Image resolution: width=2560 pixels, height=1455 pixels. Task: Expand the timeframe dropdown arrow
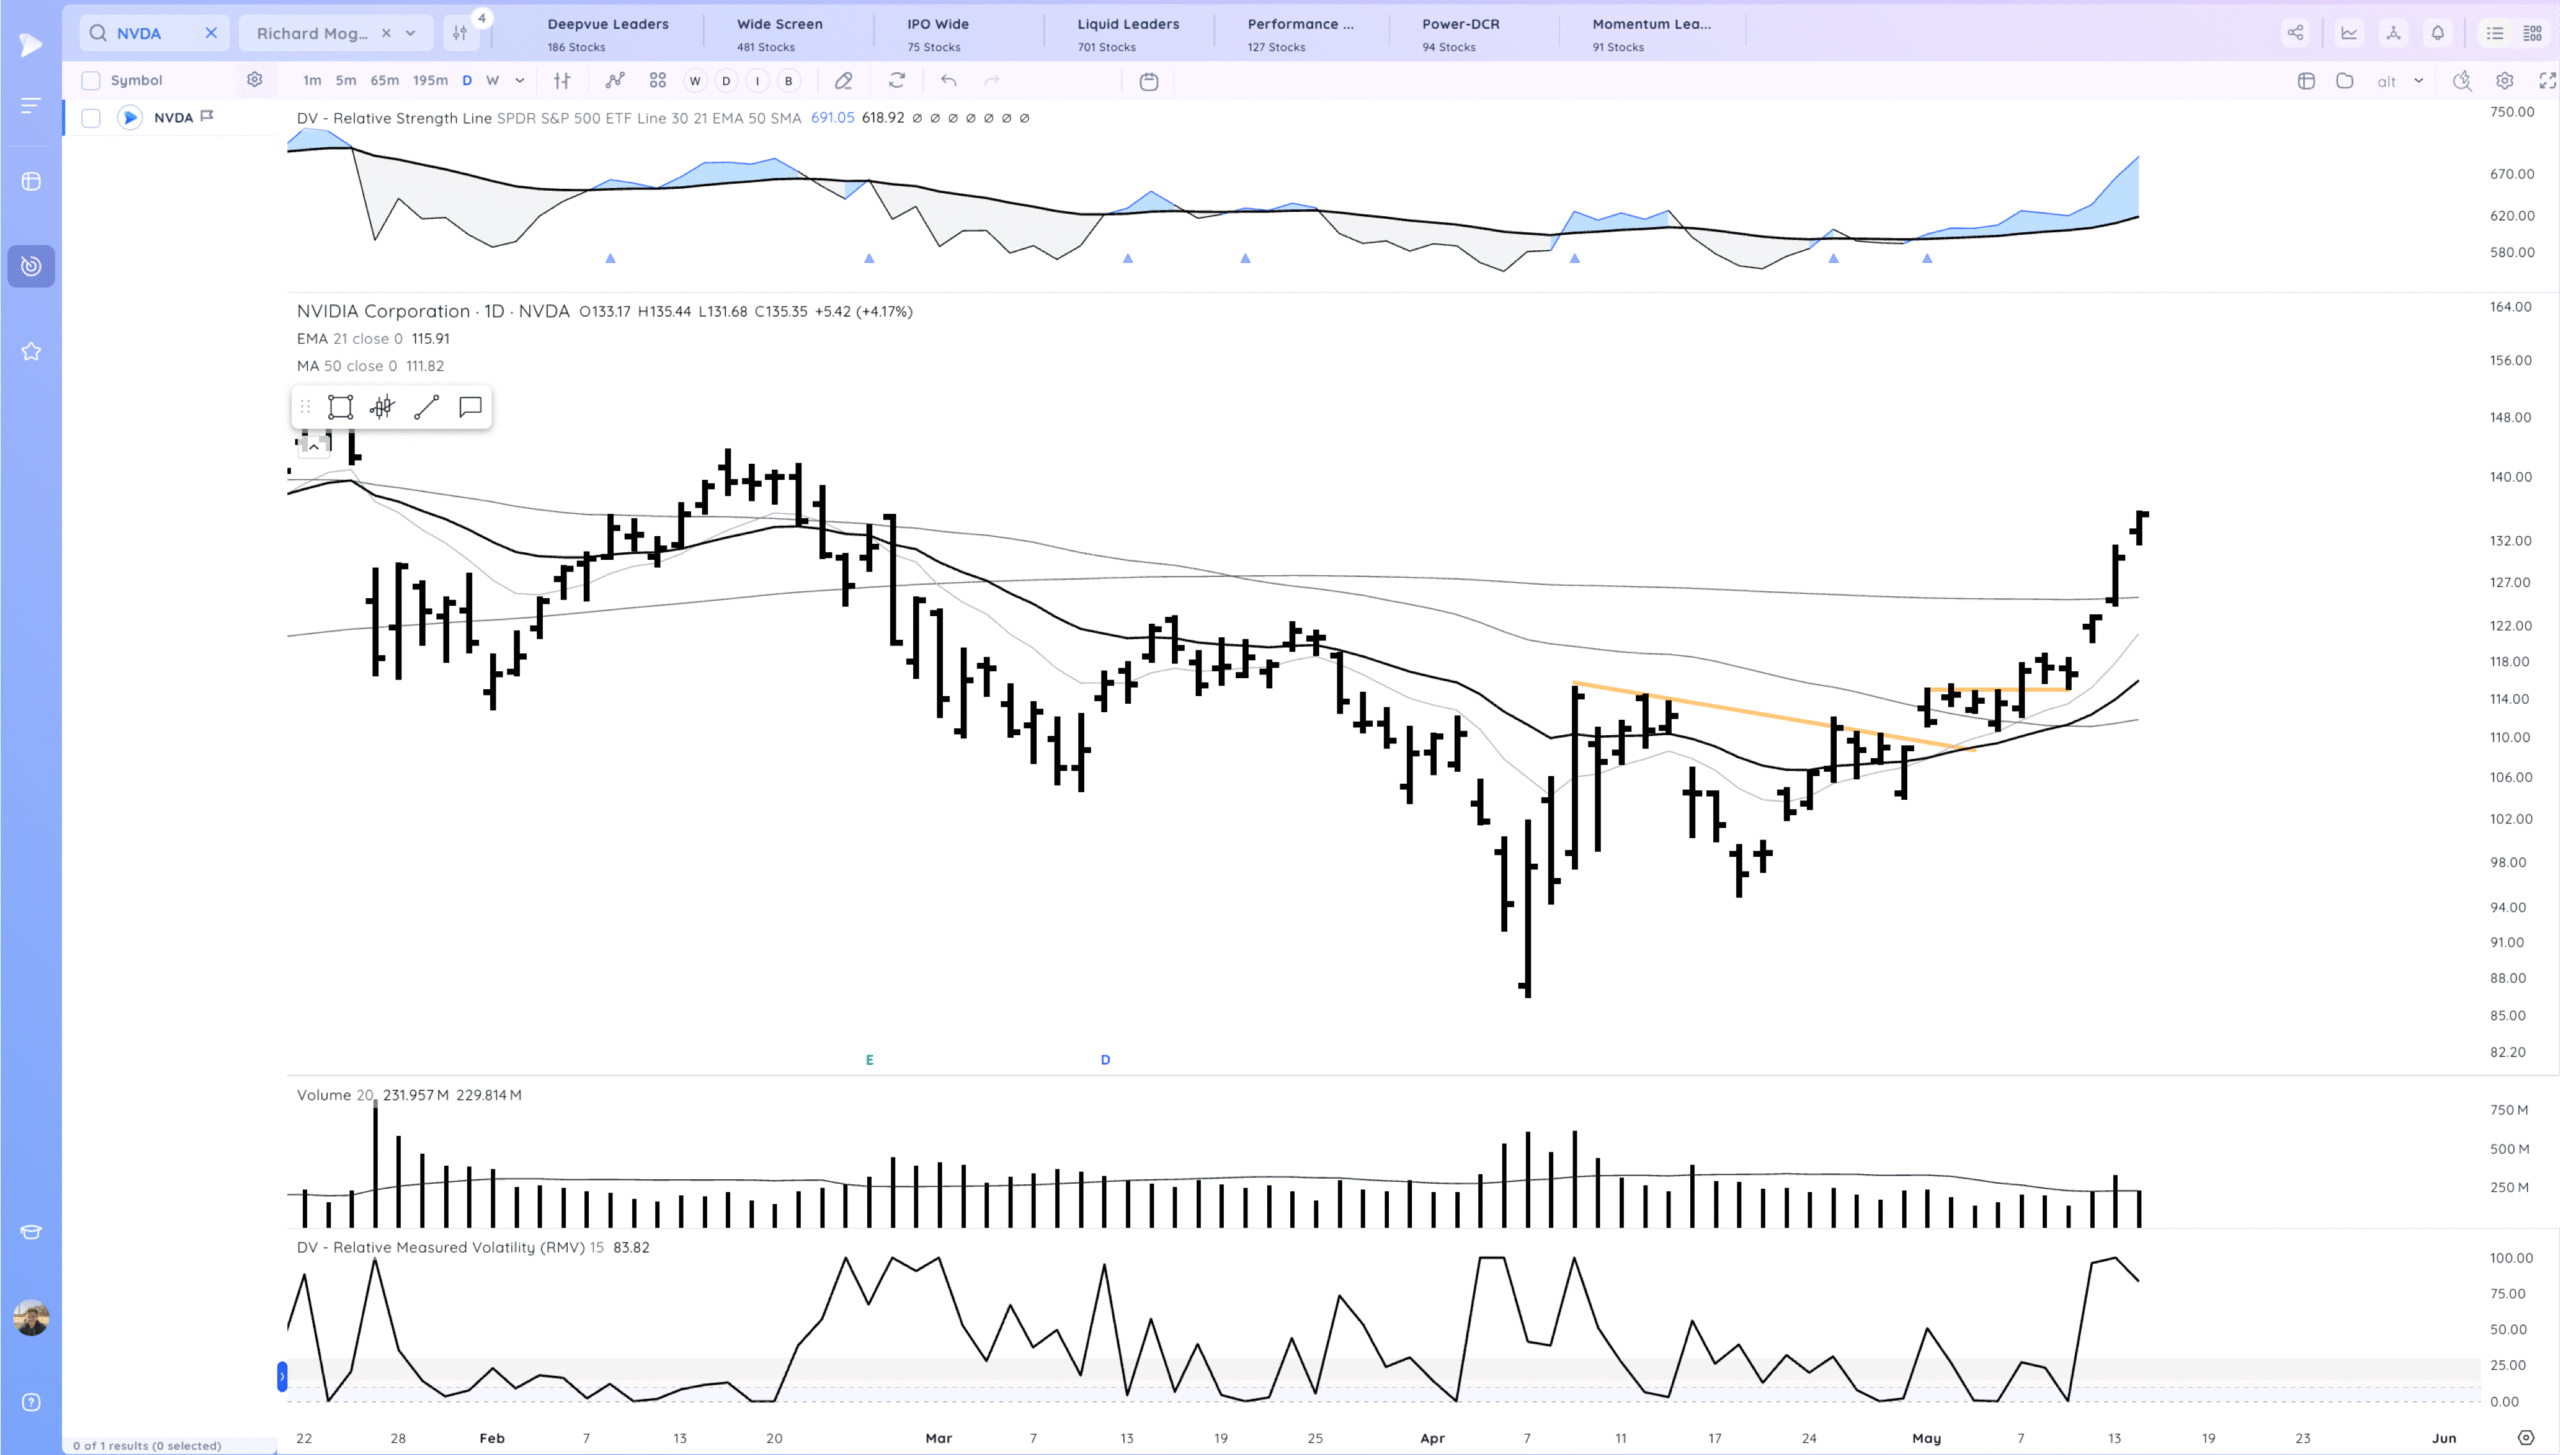[520, 81]
